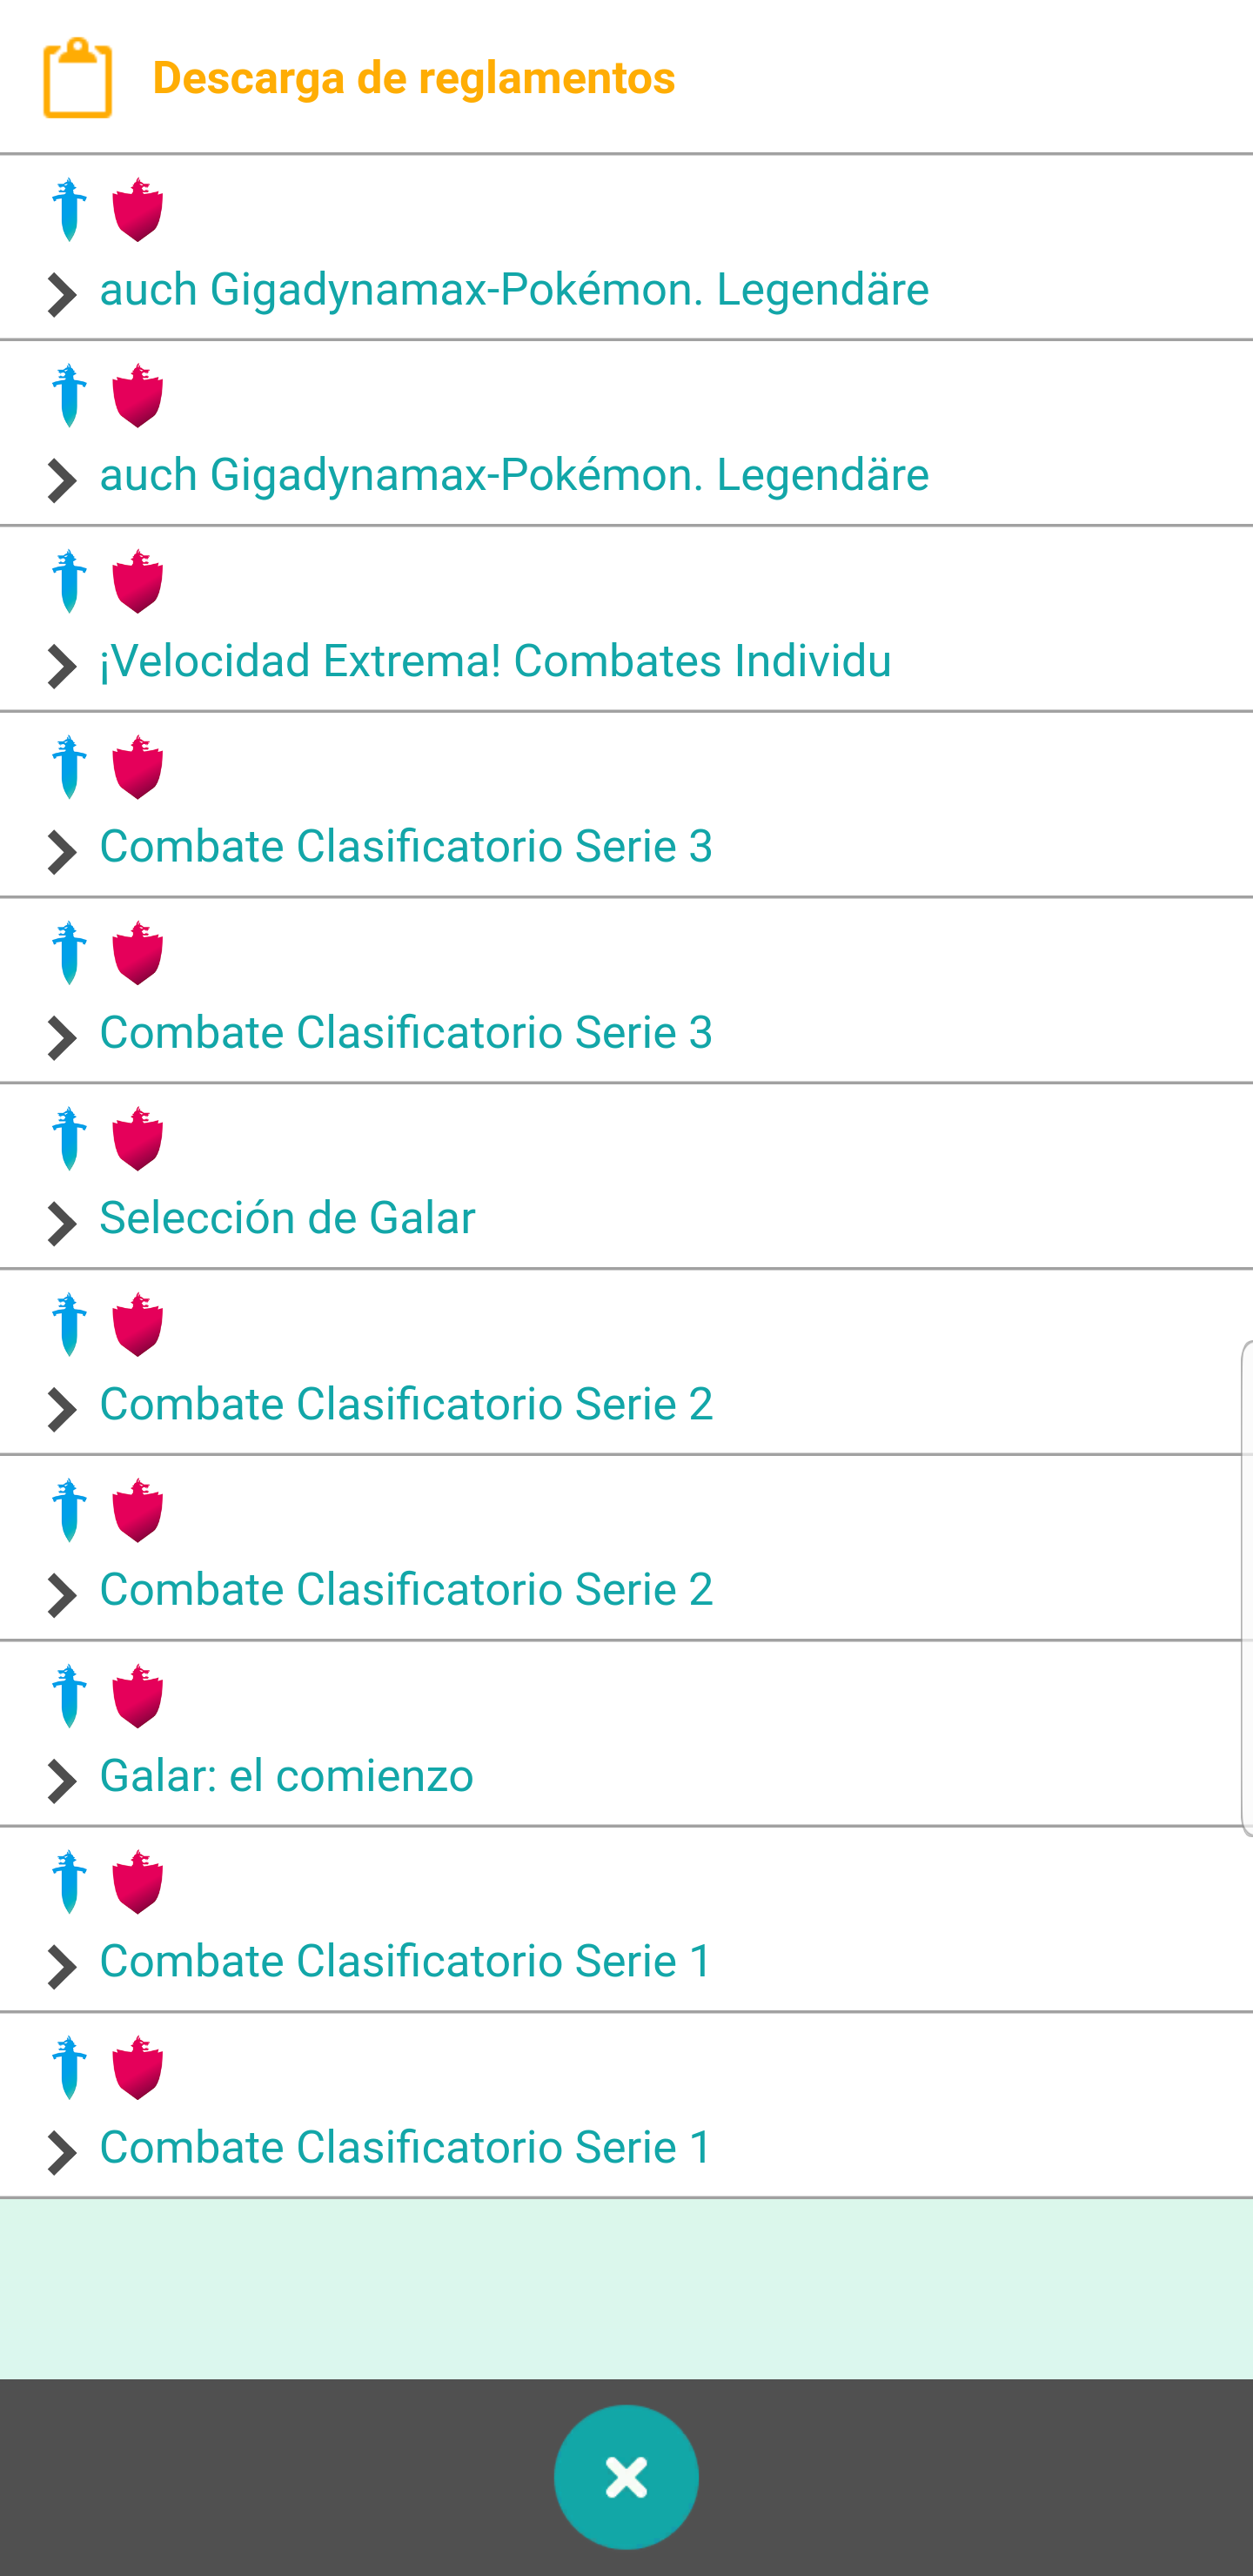Viewport: 1253px width, 2576px height.
Task: Click the sword icon above "¡Velocidad Extrema!"
Action: coord(69,581)
